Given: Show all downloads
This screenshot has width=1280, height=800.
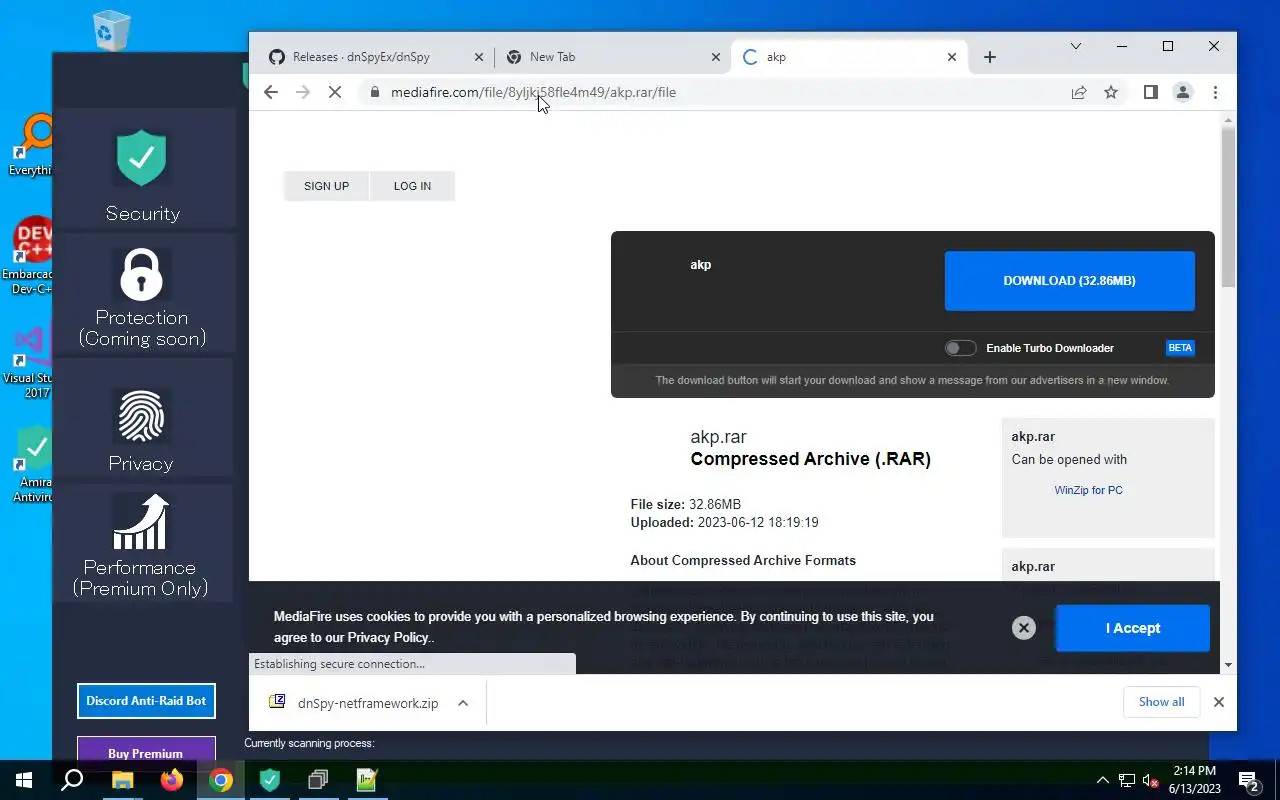Looking at the screenshot, I should point(1161,702).
